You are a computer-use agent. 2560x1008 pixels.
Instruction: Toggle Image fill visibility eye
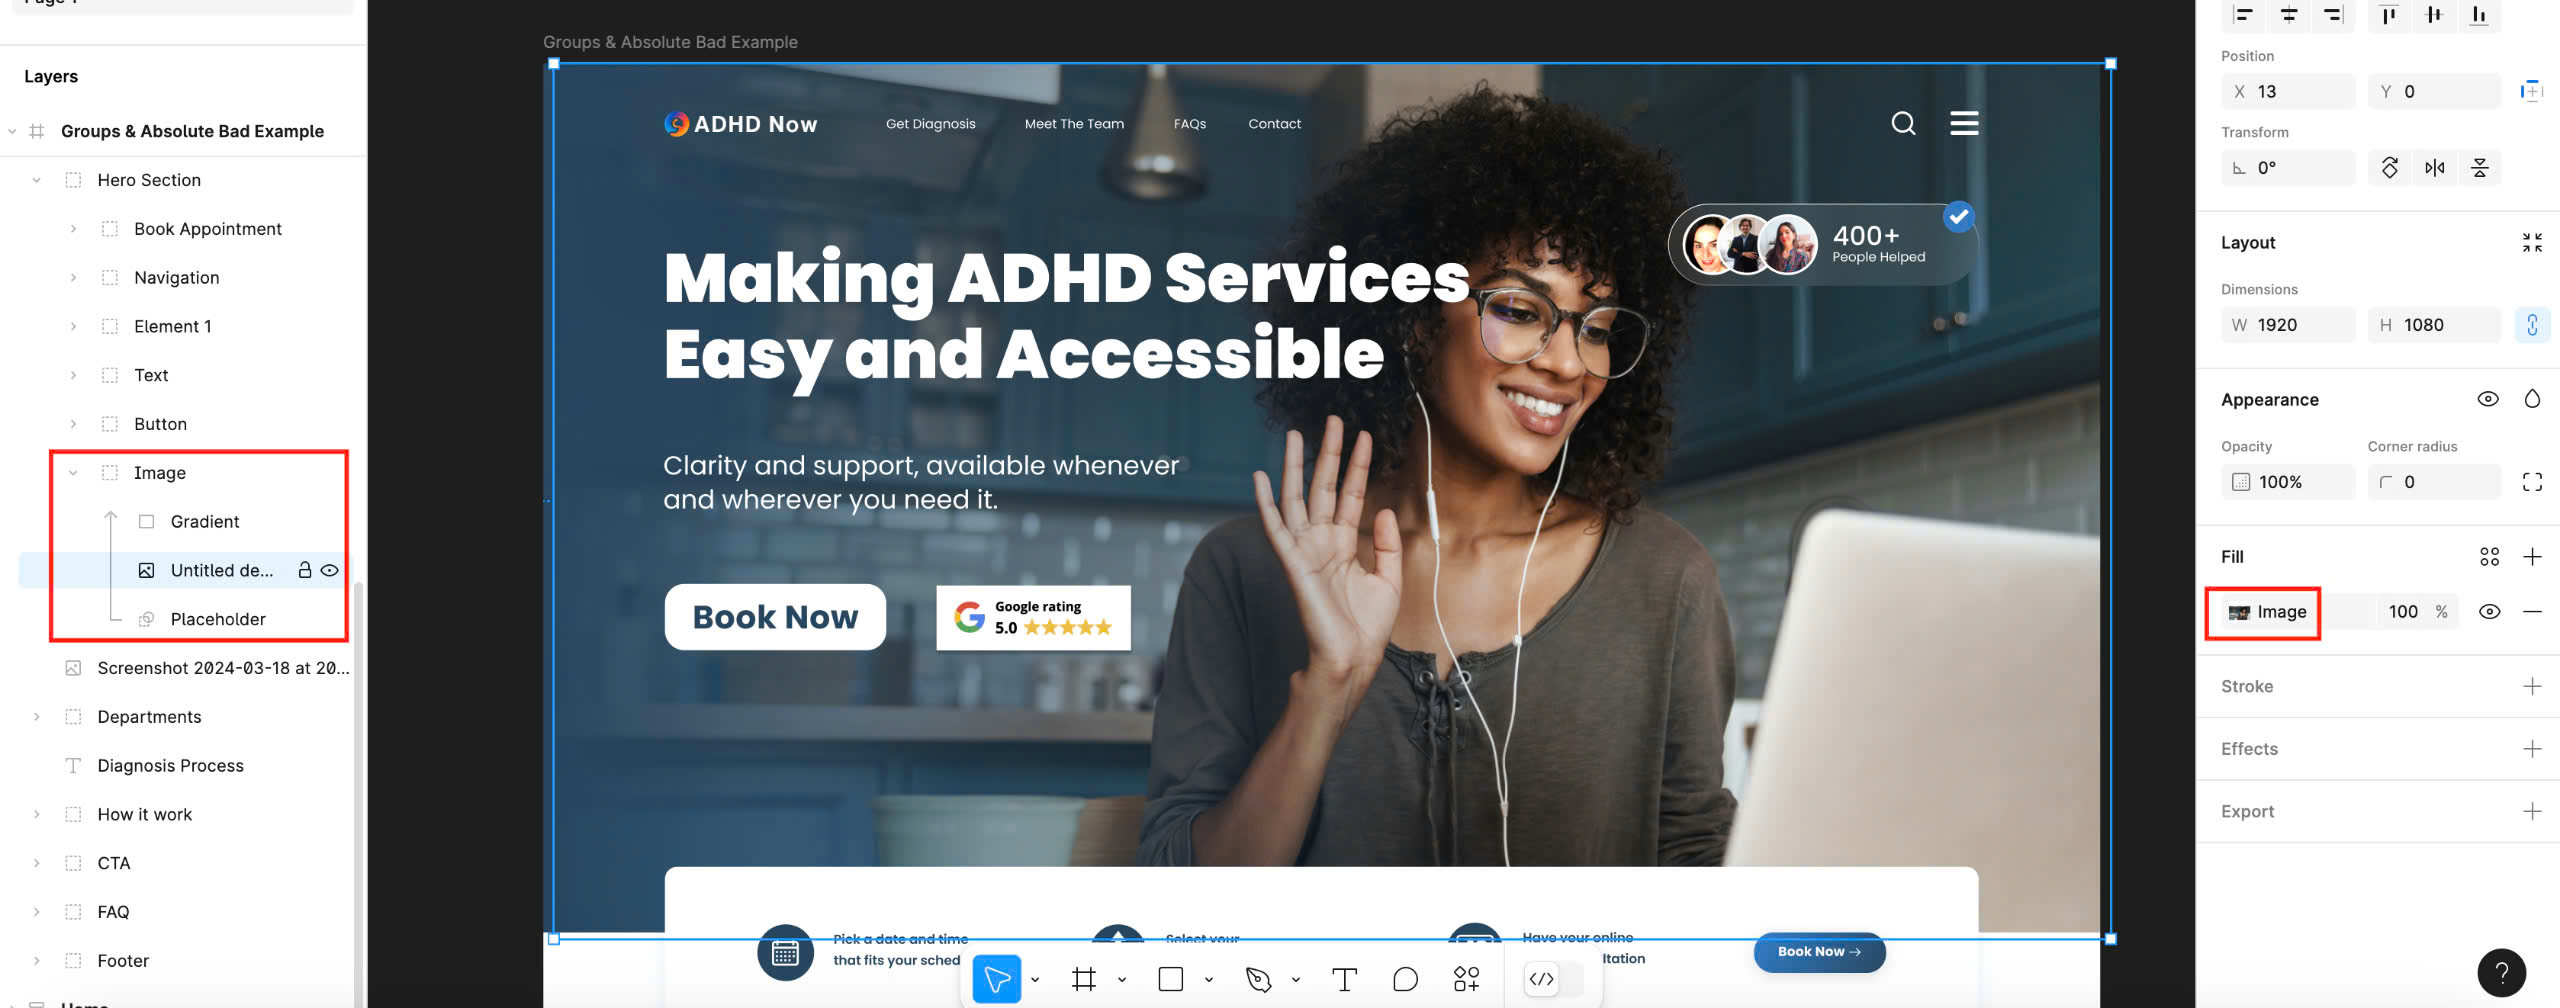[2489, 612]
